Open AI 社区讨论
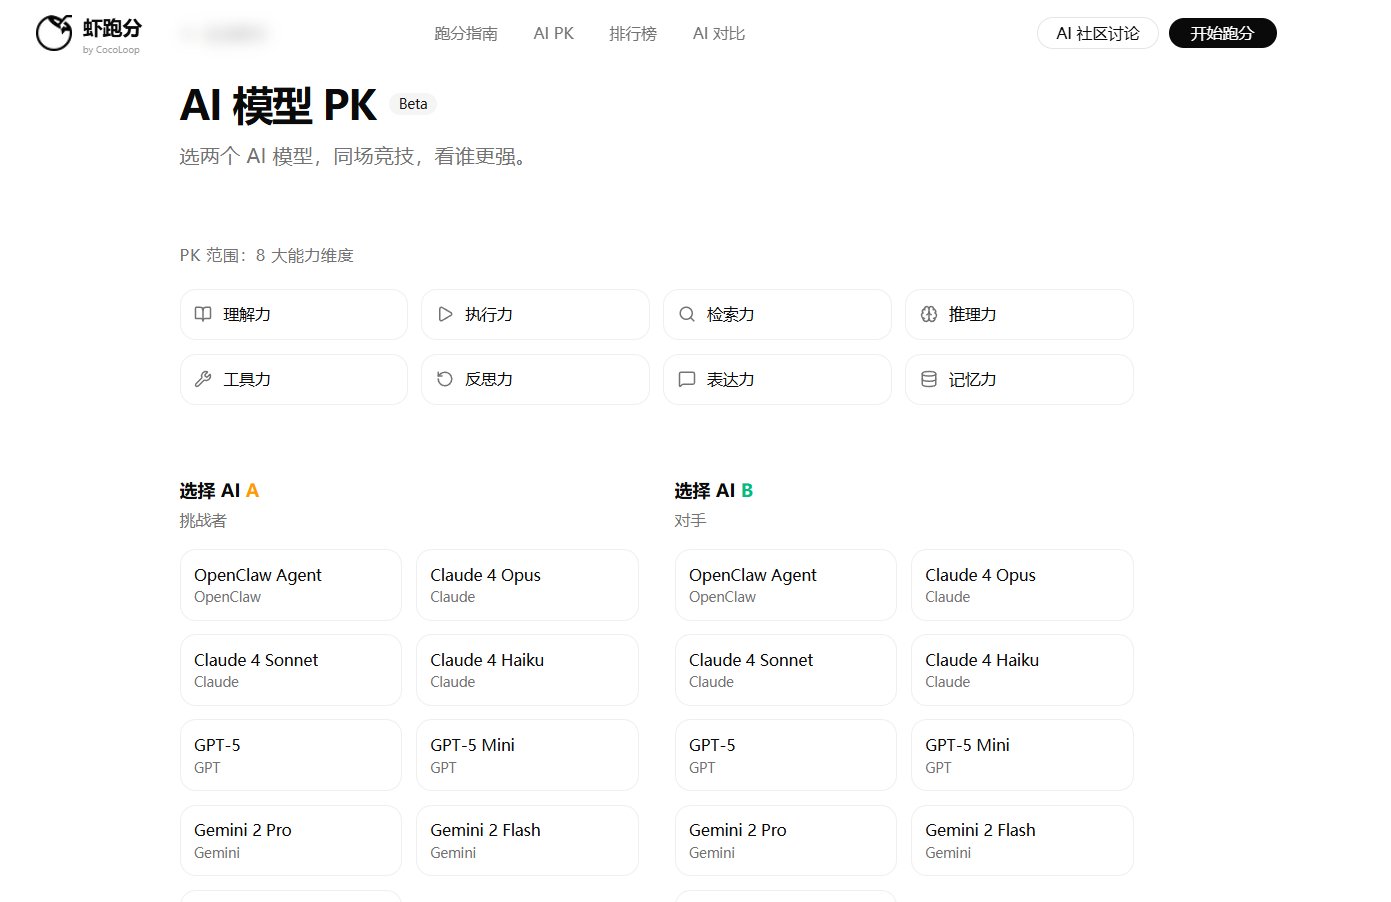 point(1097,33)
